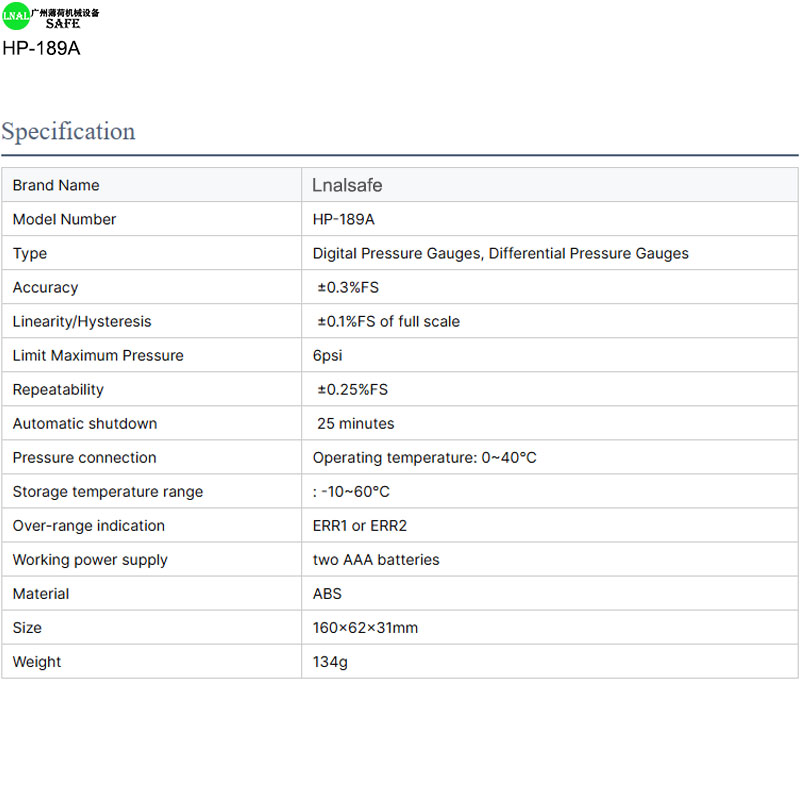
Task: Select the Brand Name label cell
Action: tap(152, 185)
